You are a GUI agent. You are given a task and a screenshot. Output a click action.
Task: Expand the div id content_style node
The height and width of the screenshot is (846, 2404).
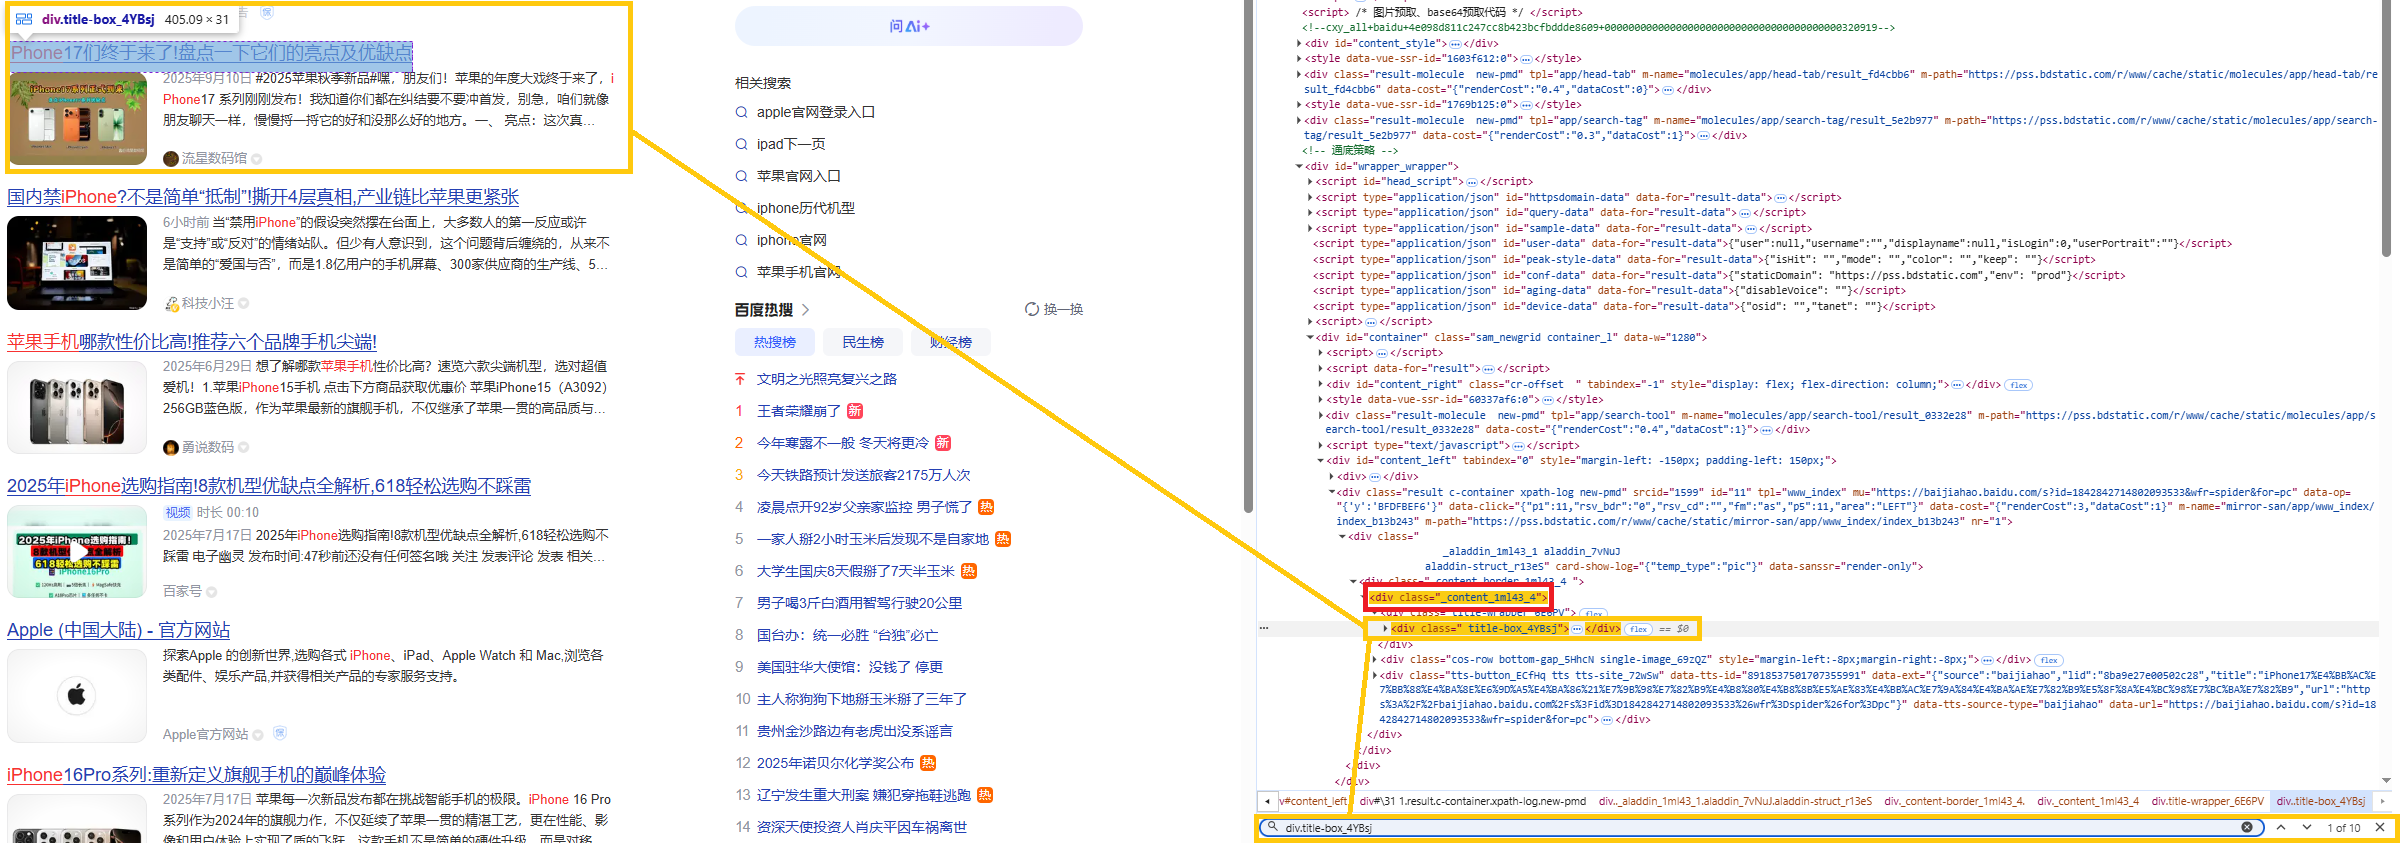click(x=1299, y=43)
